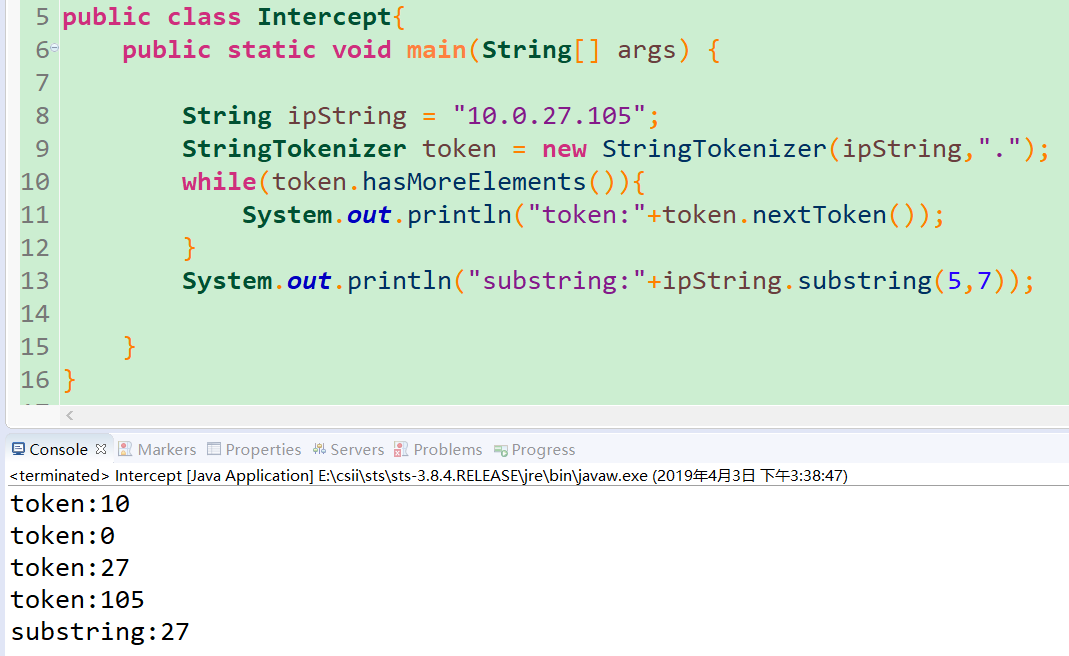The height and width of the screenshot is (656, 1069).
Task: Click line number 8 in the gutter
Action: click(x=42, y=116)
